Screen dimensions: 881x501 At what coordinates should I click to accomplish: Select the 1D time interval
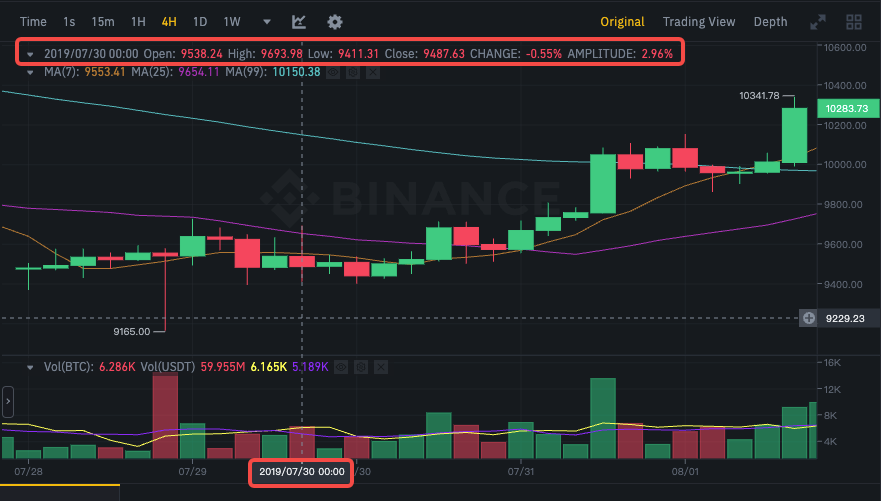200,21
